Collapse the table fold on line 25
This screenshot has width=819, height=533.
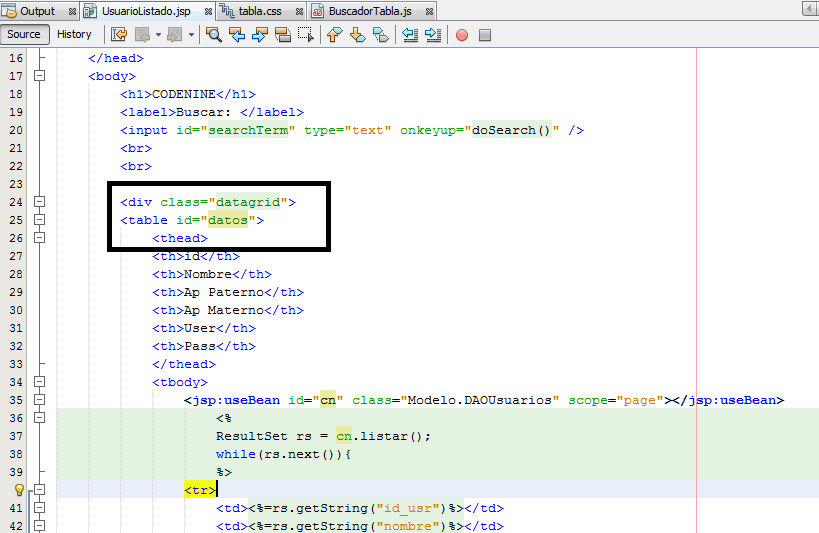point(39,219)
